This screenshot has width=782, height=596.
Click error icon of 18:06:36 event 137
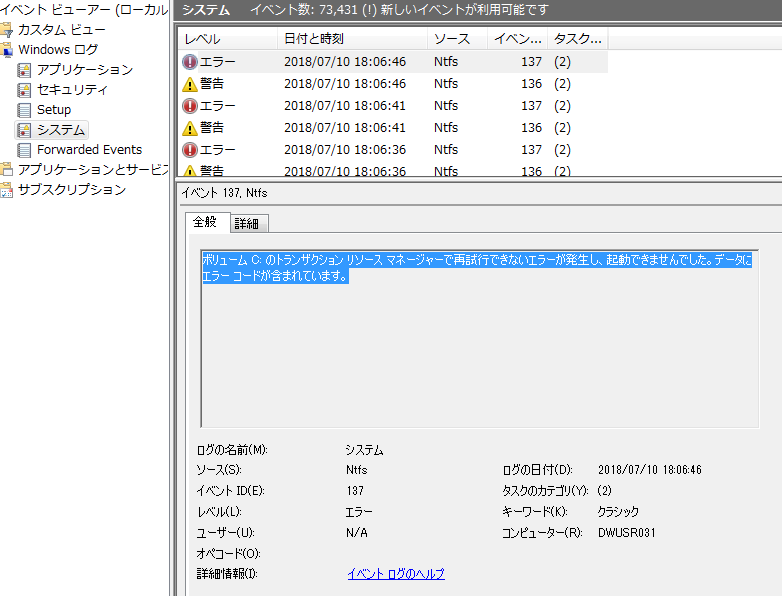(x=190, y=150)
